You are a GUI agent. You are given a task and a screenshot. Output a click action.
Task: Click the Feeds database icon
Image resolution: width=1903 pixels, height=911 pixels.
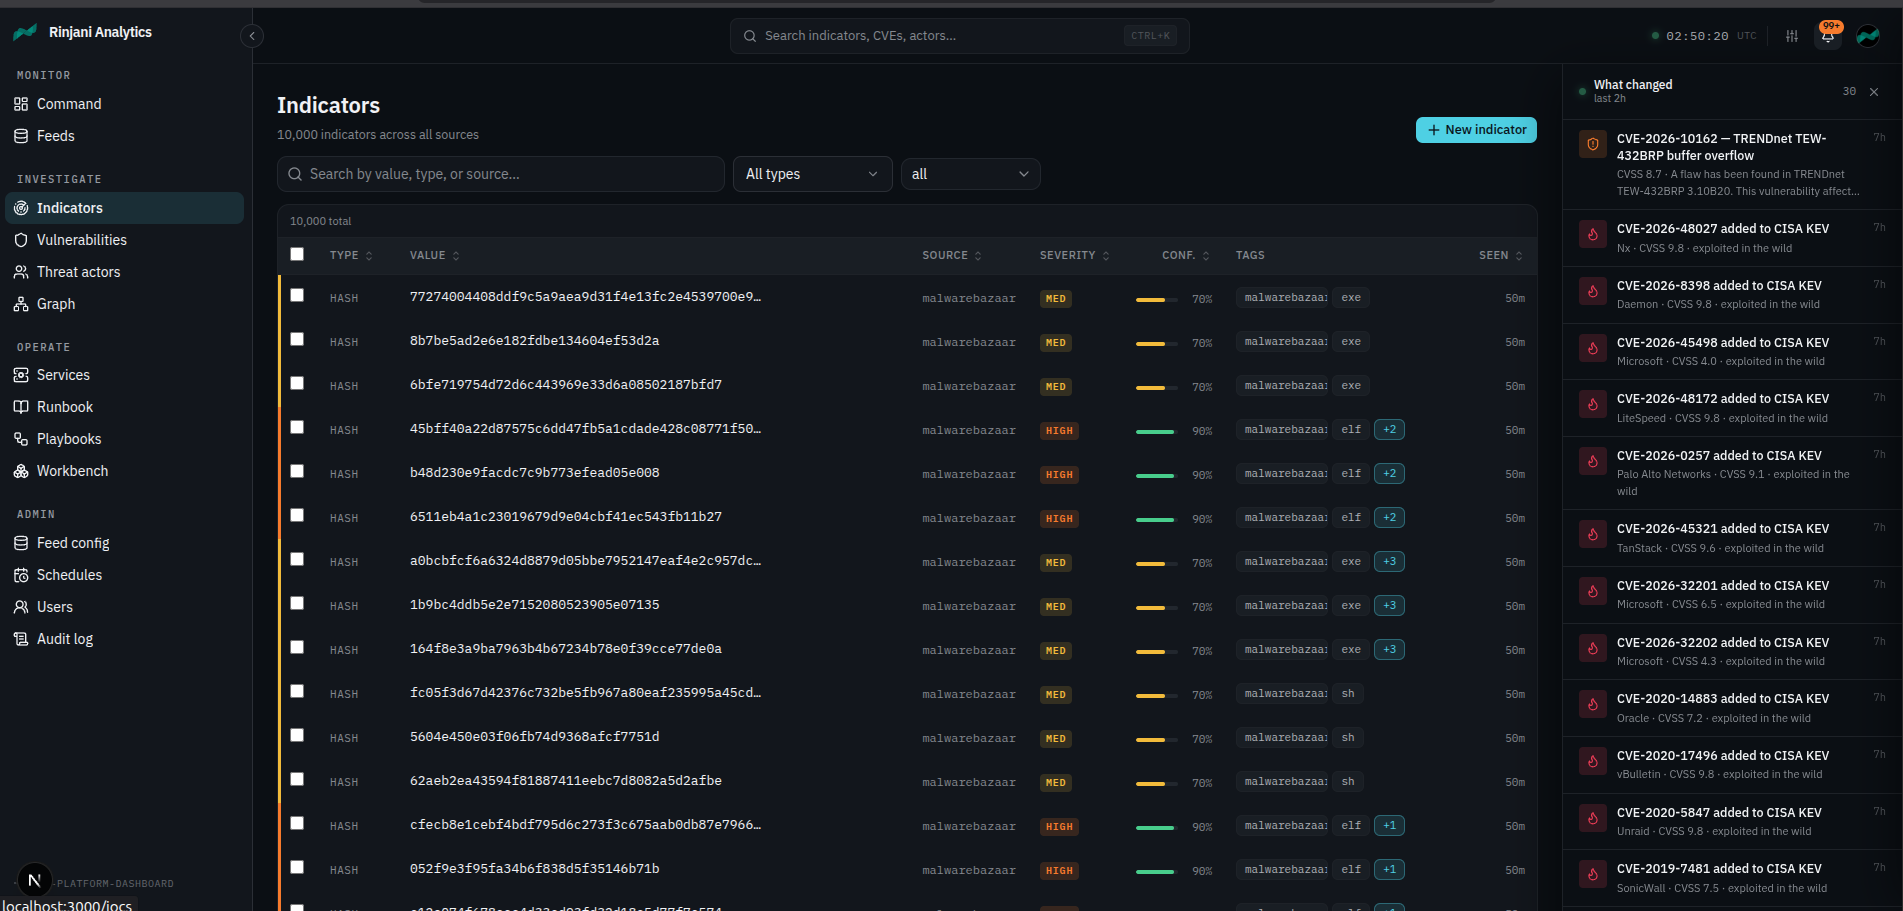[21, 136]
